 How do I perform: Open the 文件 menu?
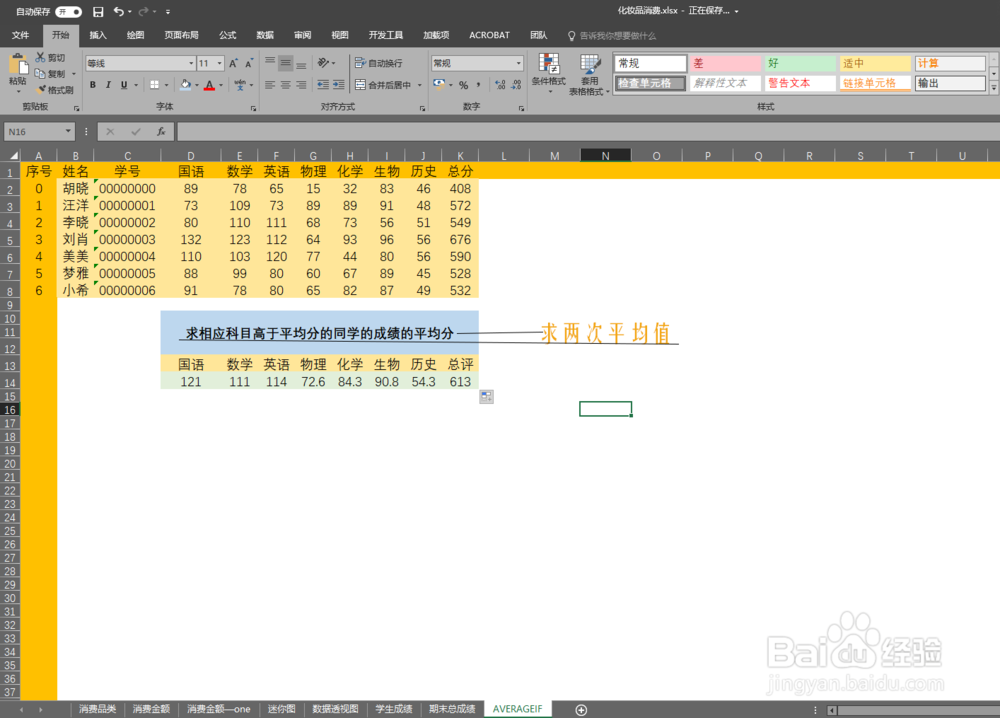click(20, 35)
